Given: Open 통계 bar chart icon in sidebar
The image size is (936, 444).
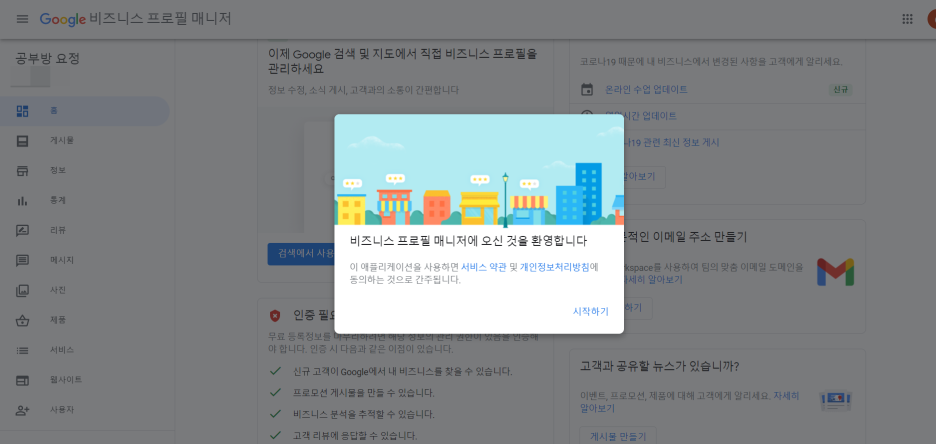Looking at the screenshot, I should point(23,201).
